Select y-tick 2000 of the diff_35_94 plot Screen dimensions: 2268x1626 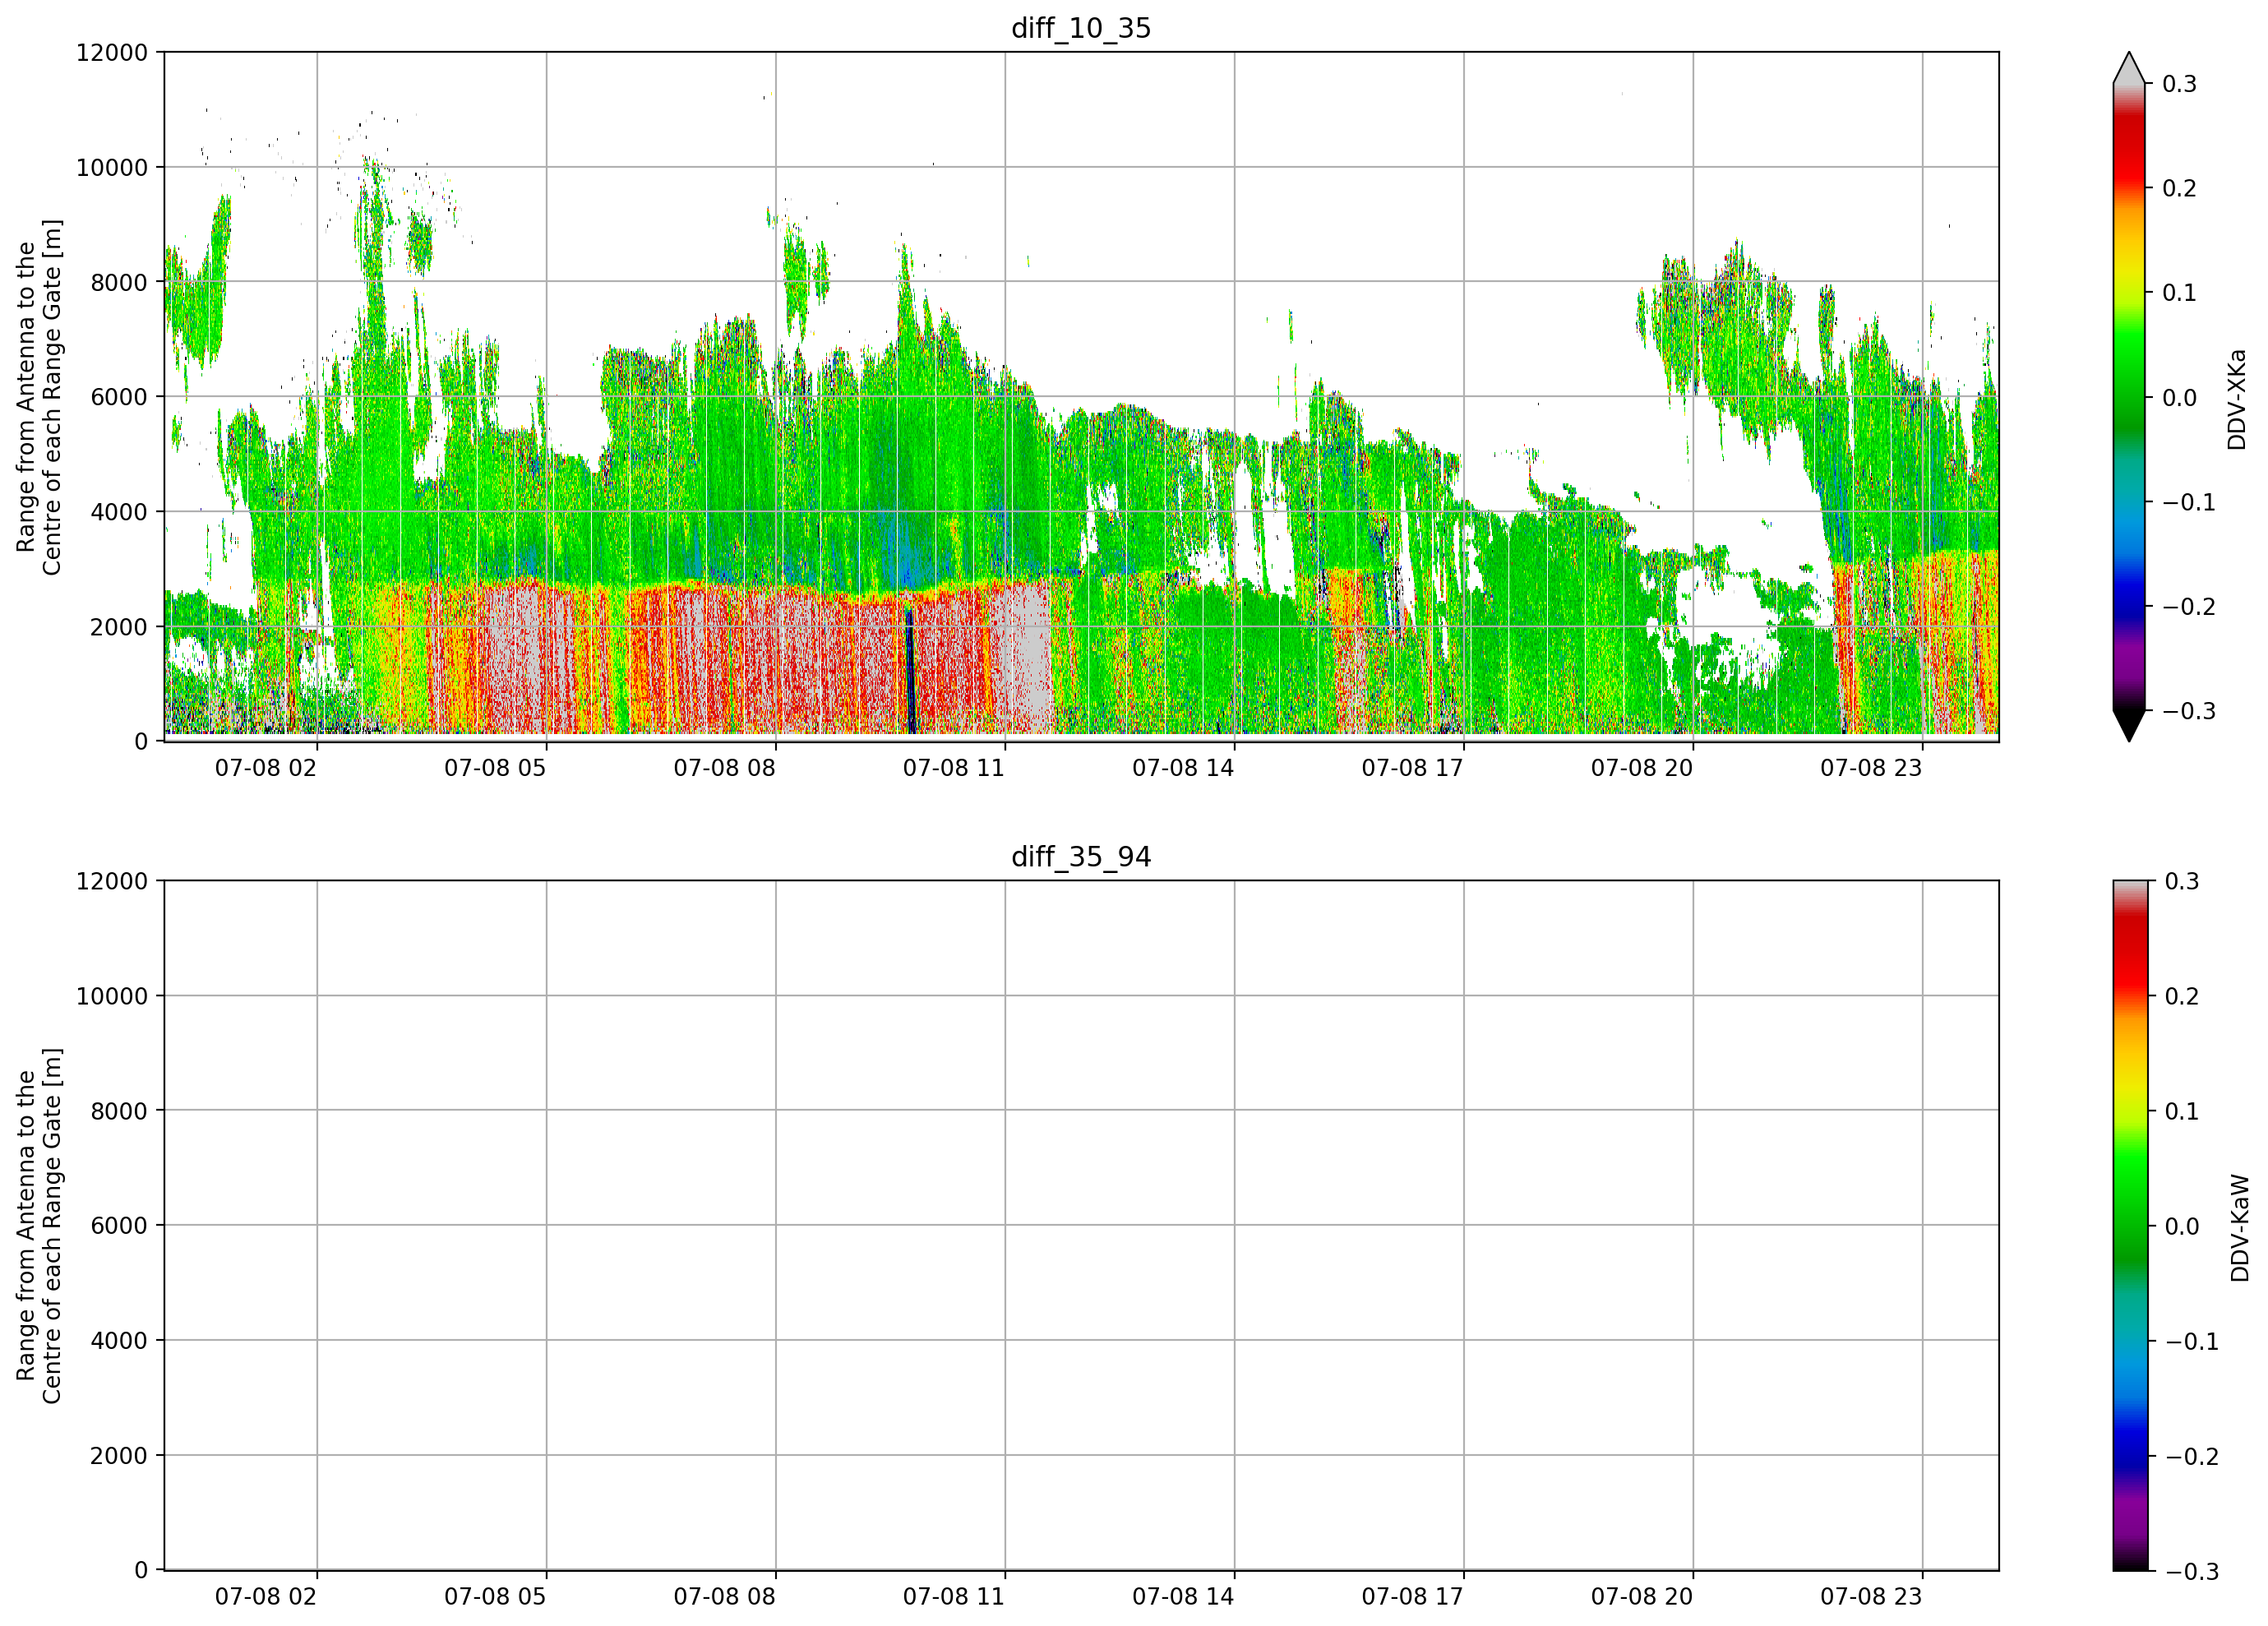[x=119, y=1456]
